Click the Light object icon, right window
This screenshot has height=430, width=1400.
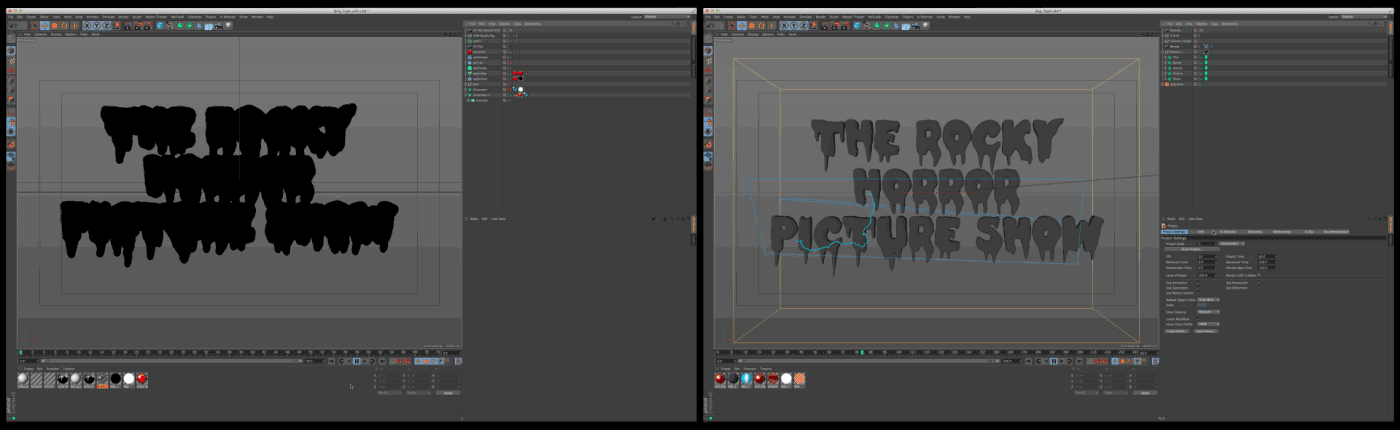925,26
